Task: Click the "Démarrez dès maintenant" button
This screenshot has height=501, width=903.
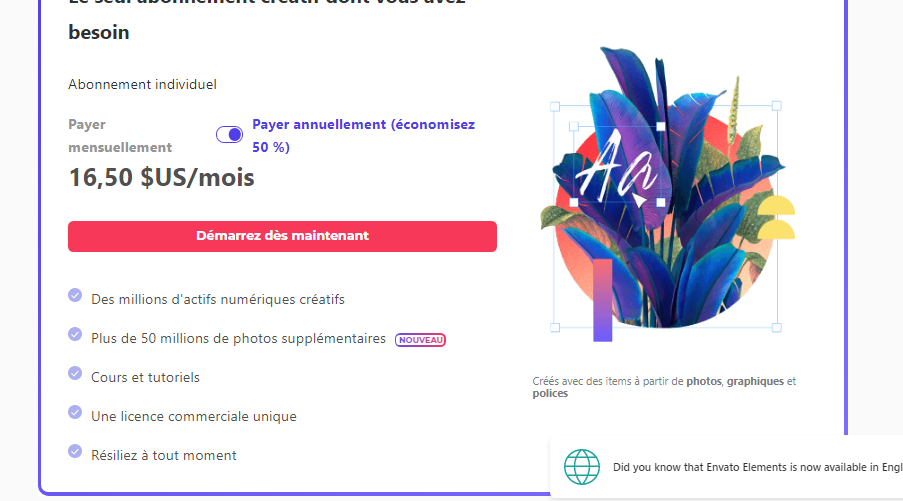Action: (282, 236)
